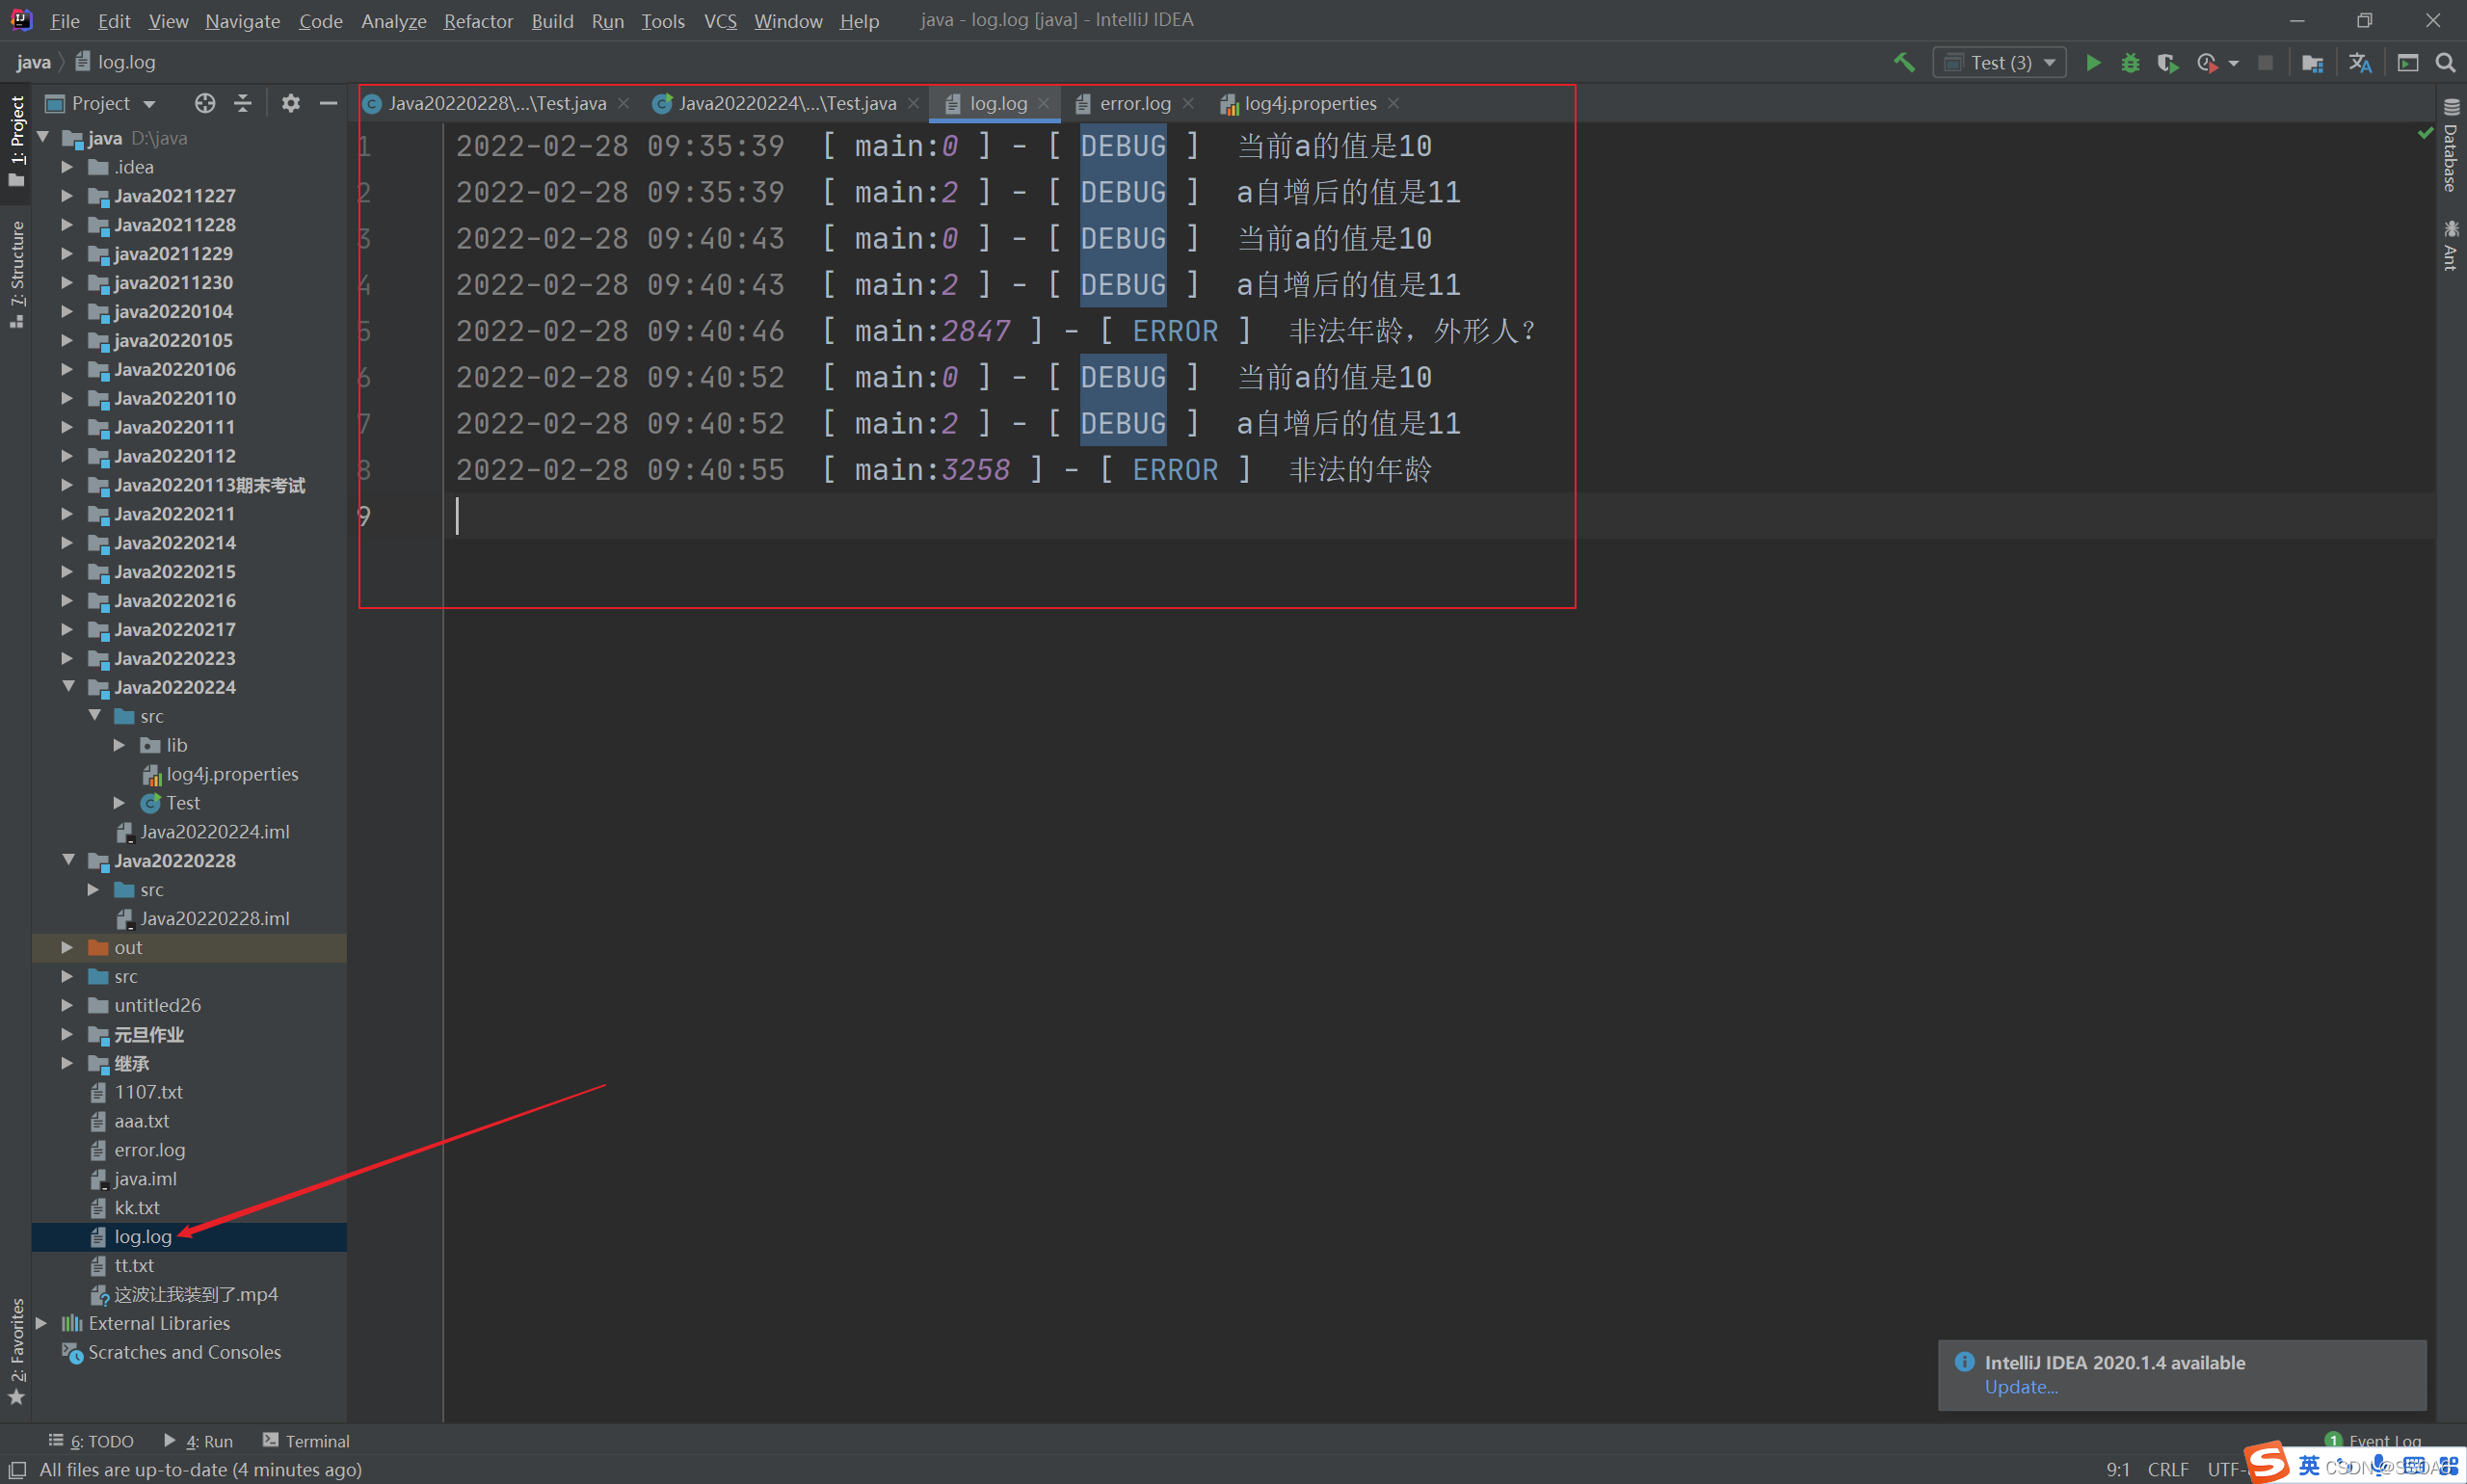2467x1484 pixels.
Task: Close the log.log editor tab
Action: click(1044, 103)
